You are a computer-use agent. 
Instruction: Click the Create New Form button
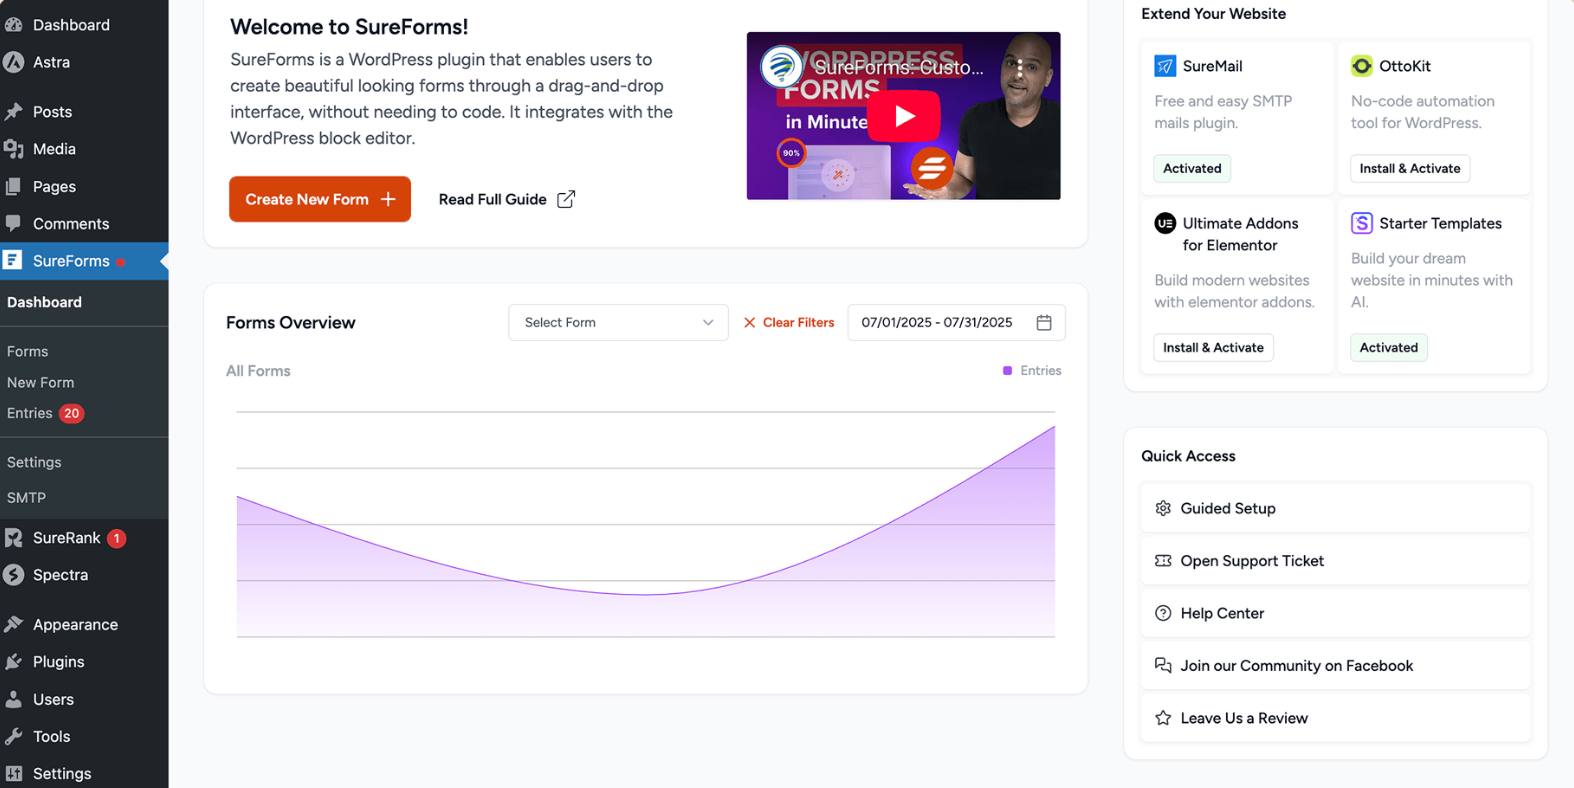click(x=320, y=199)
